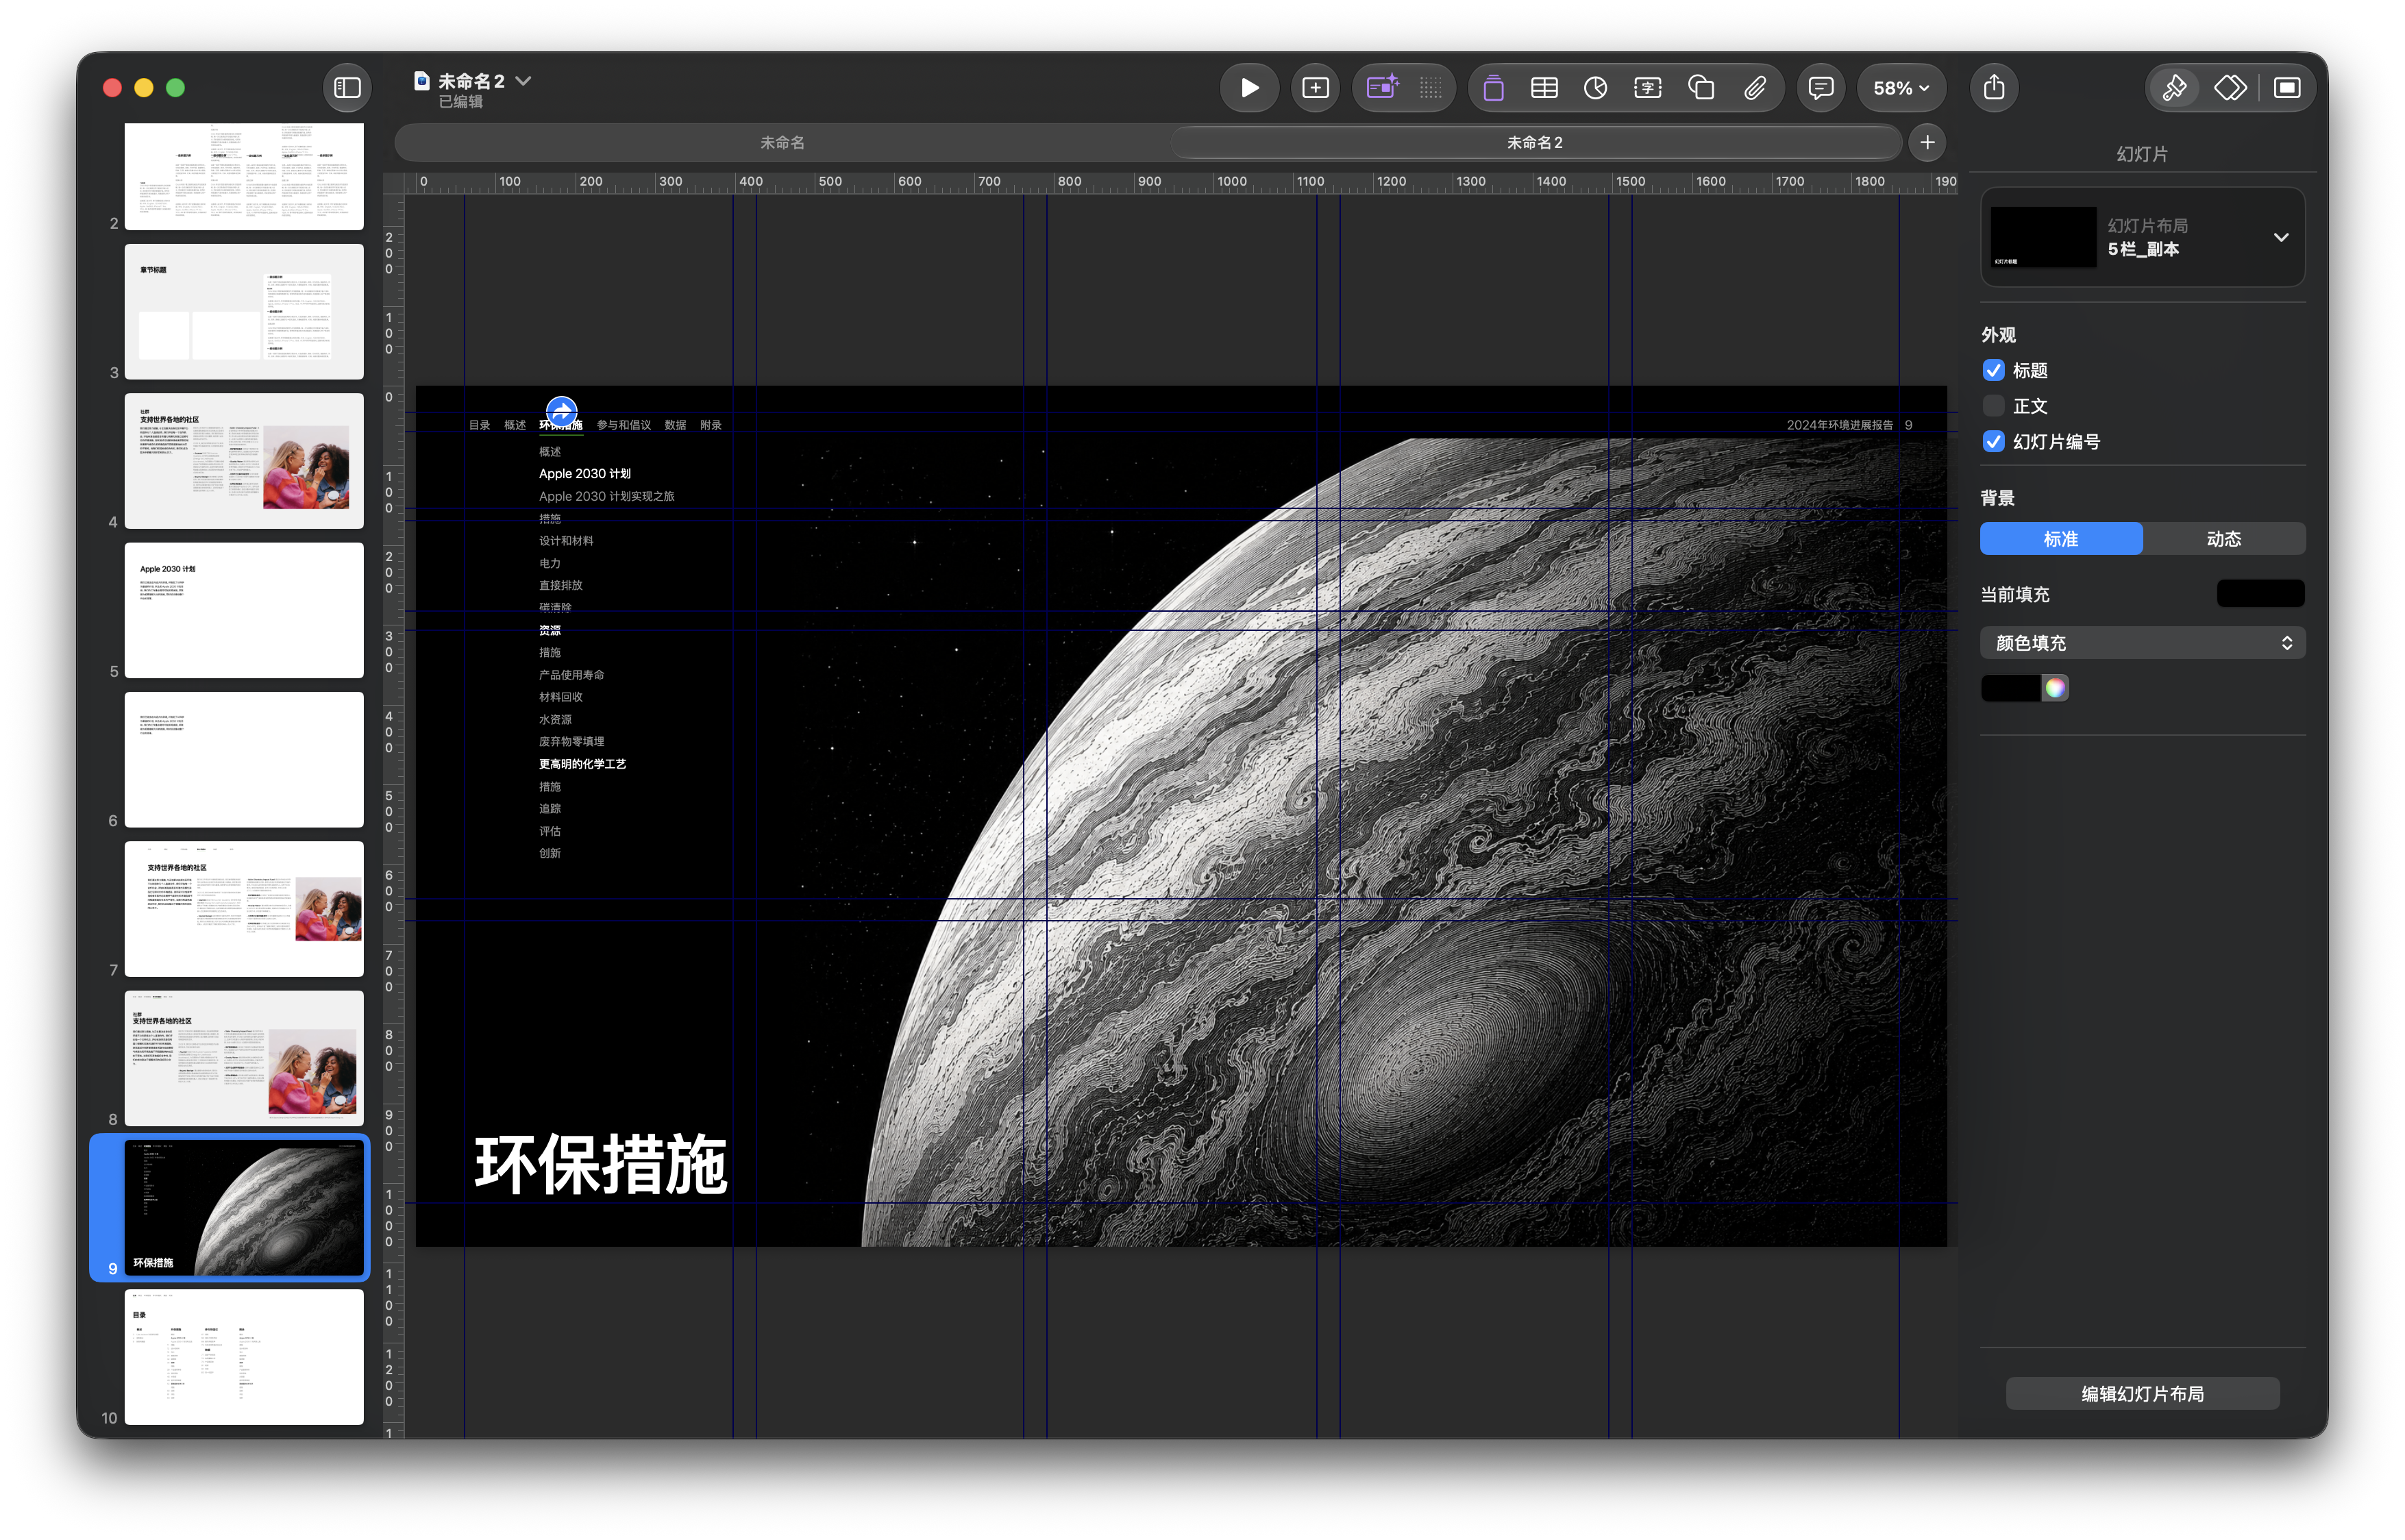Click the dotted grid toolbar icon
Screen dimensions: 2405x1540
coord(1430,88)
